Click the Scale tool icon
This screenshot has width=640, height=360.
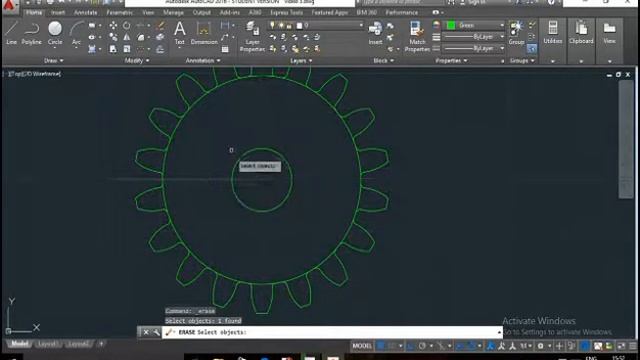point(127,49)
